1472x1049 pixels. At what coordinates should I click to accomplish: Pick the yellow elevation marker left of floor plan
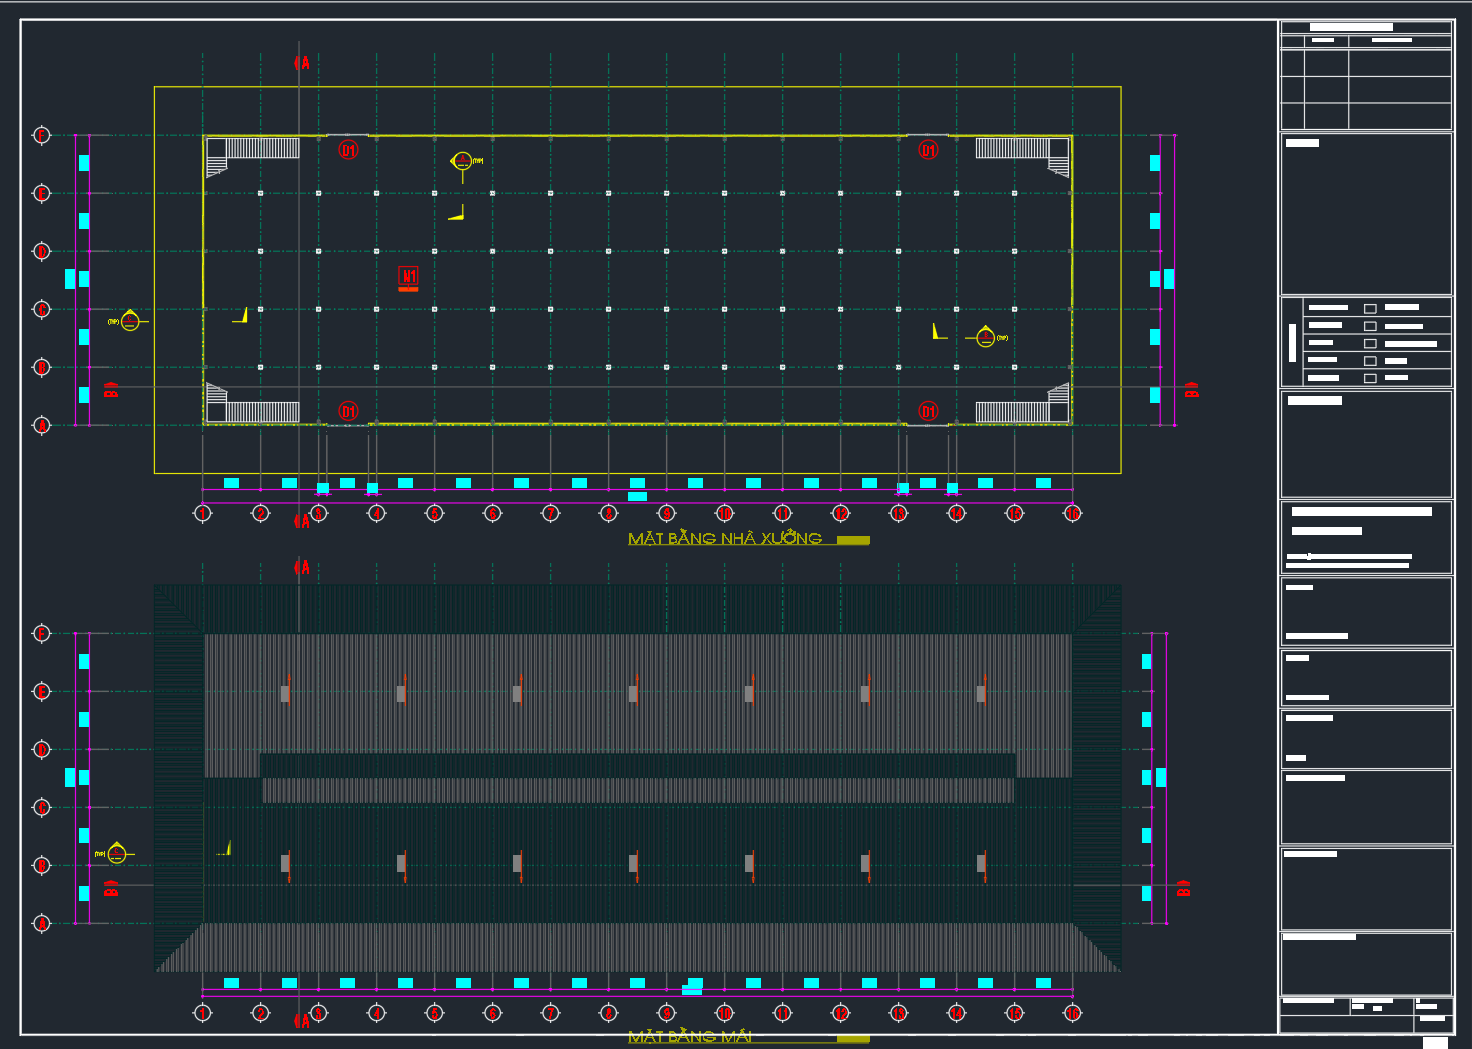pos(130,321)
